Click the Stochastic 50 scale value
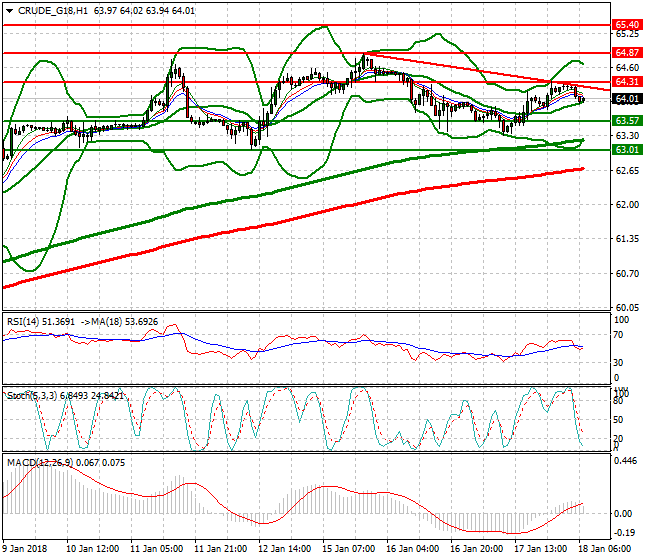Viewport: 650px width, 560px height. [x=618, y=419]
